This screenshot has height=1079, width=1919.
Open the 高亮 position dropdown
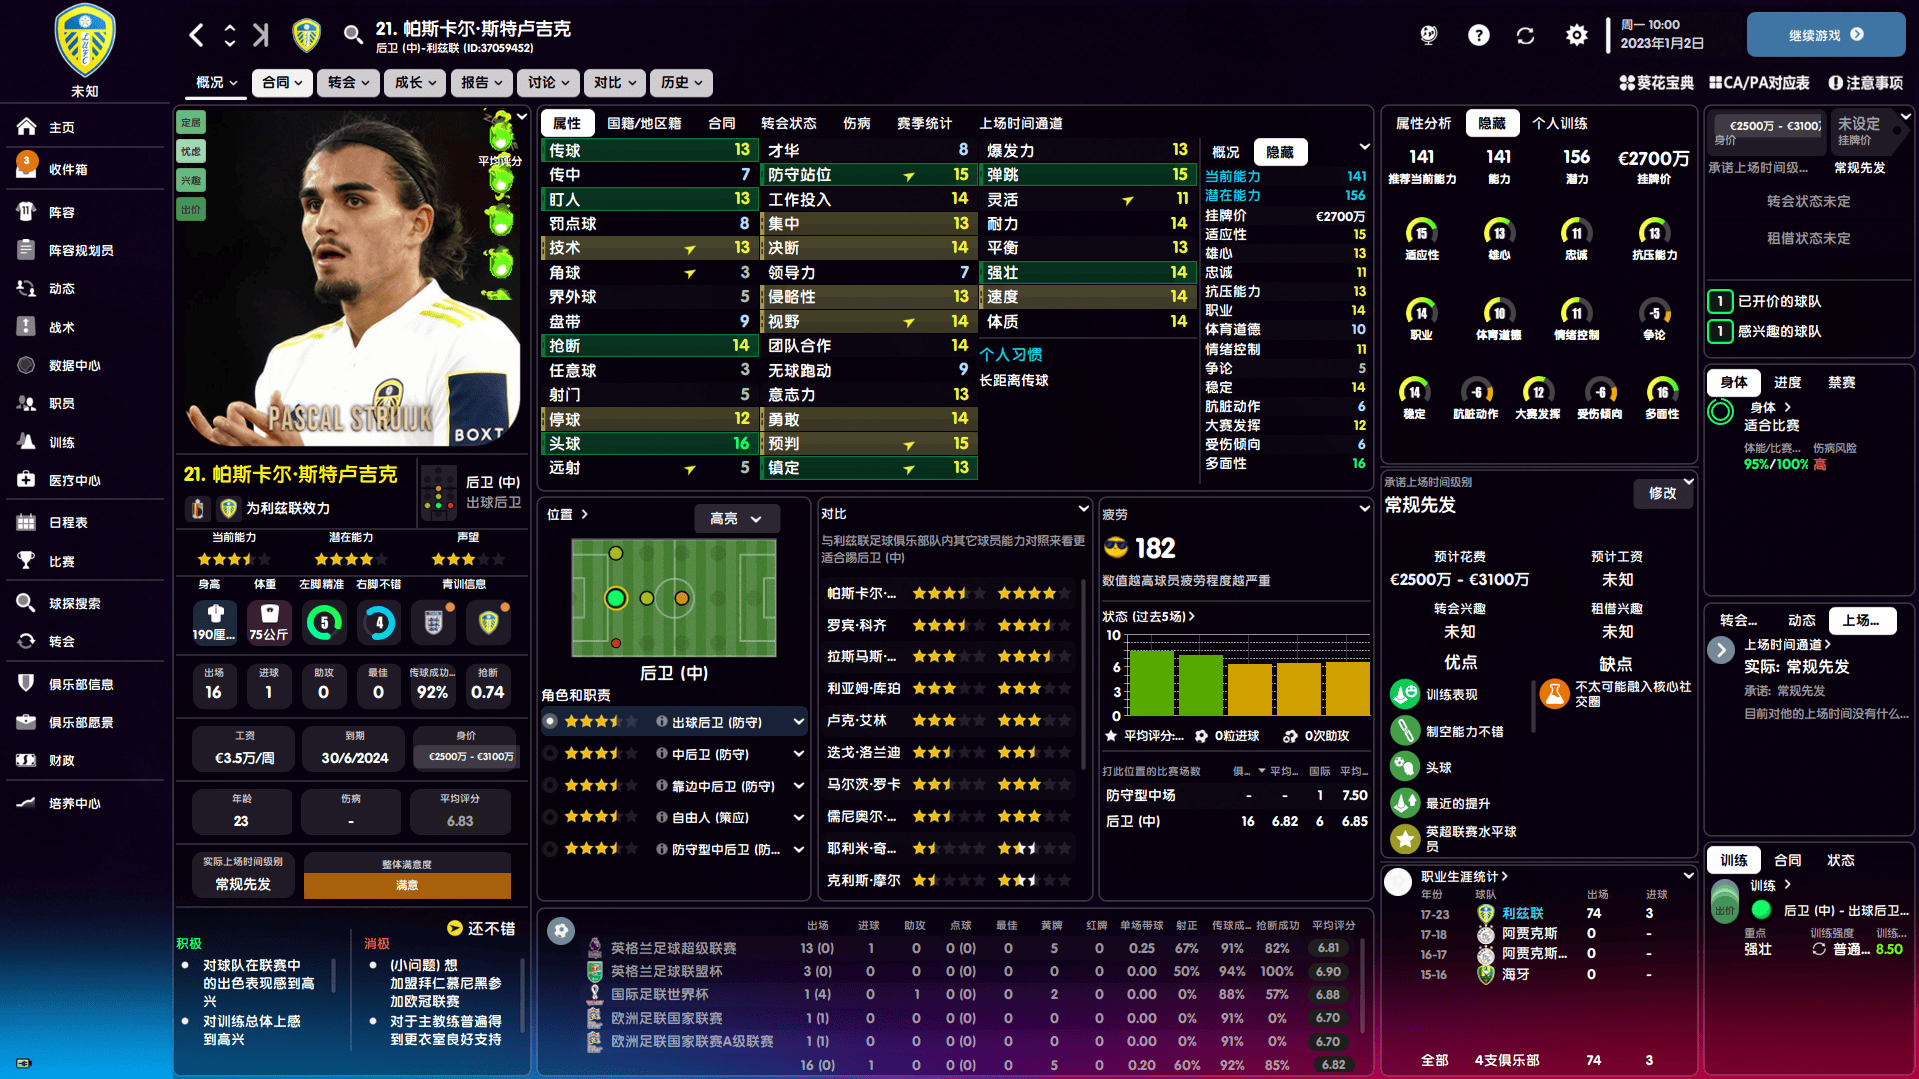(736, 518)
